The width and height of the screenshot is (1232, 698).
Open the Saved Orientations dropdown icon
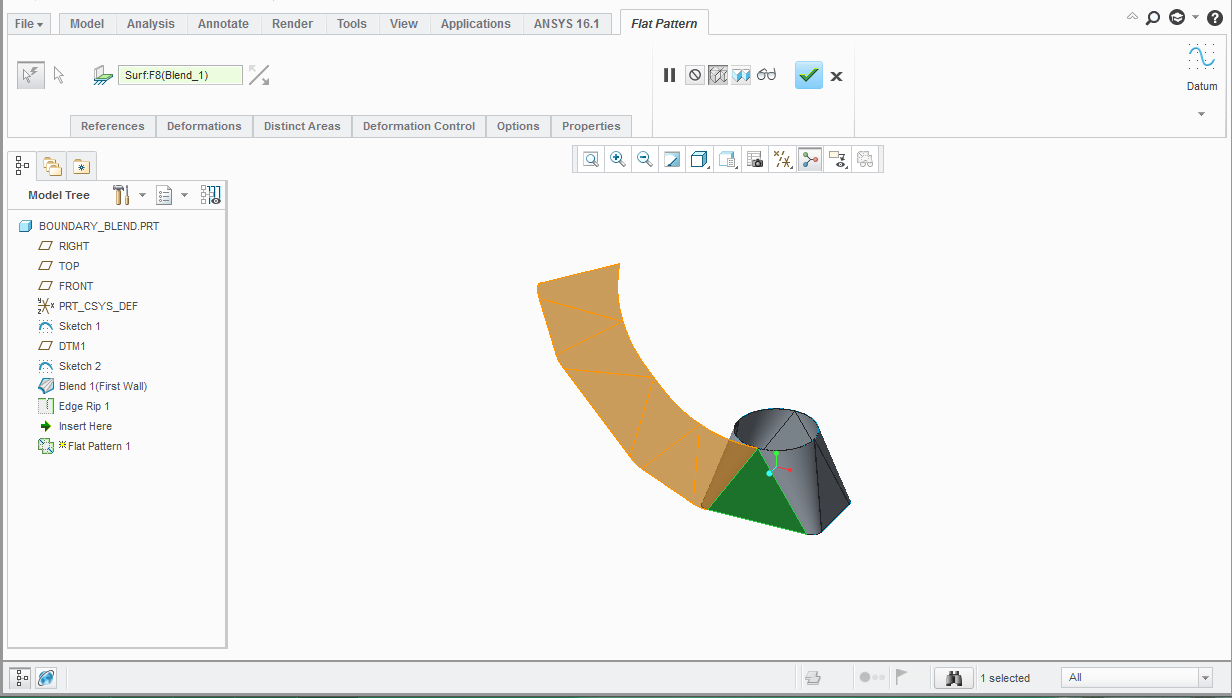click(728, 159)
